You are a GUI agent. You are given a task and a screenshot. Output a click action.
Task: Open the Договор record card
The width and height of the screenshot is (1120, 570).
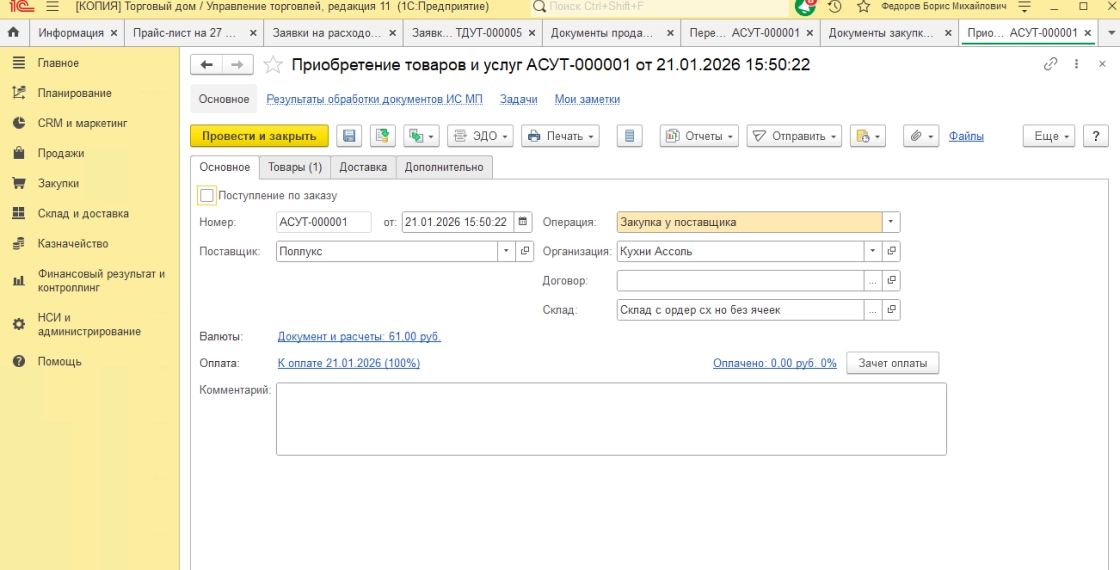pyautogui.click(x=891, y=281)
